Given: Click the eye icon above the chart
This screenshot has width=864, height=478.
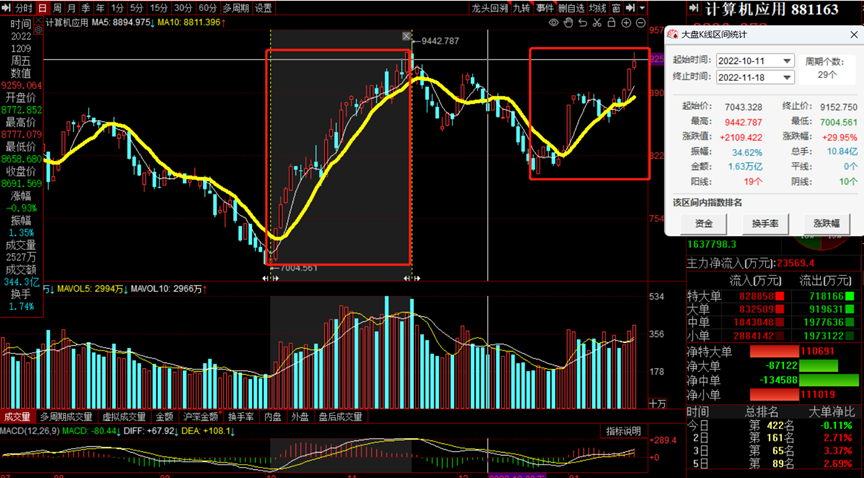Looking at the screenshot, I should tap(554, 20).
